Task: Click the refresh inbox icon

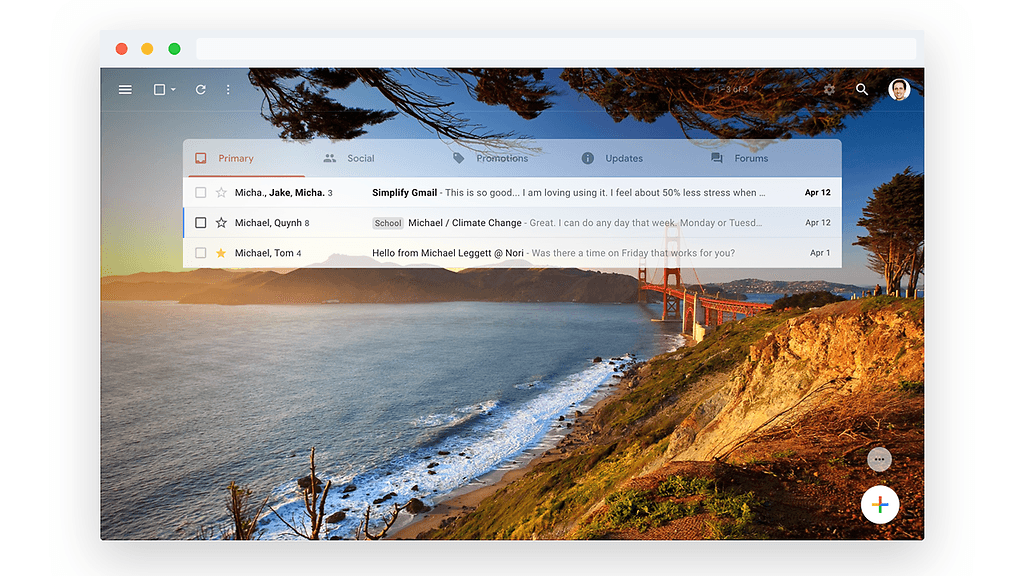Action: point(200,90)
